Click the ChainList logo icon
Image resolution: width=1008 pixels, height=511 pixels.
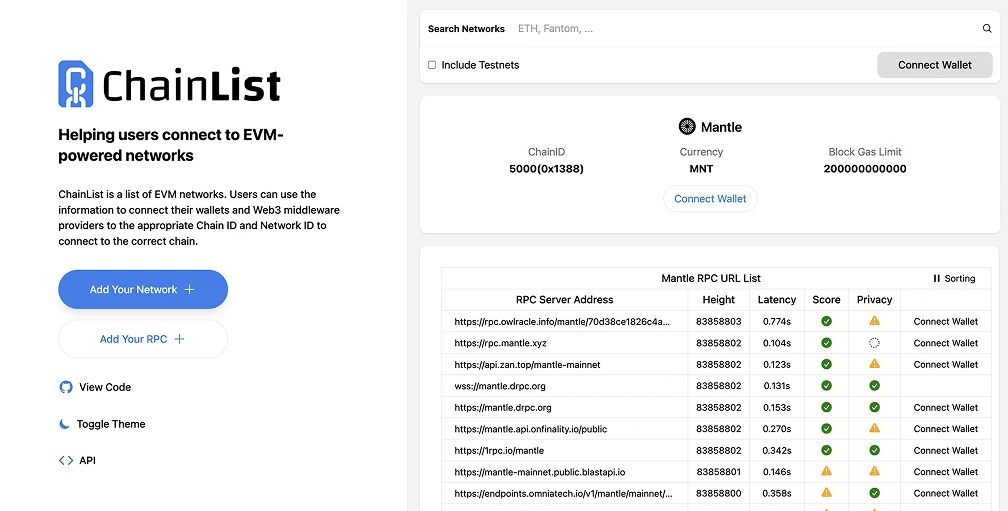(76, 84)
